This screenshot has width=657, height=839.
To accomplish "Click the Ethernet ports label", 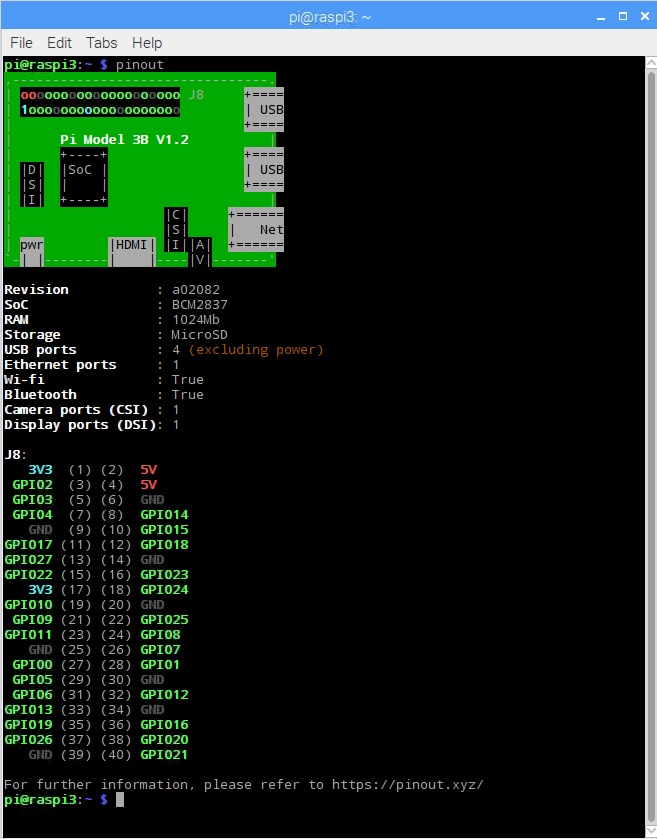I will tap(60, 364).
